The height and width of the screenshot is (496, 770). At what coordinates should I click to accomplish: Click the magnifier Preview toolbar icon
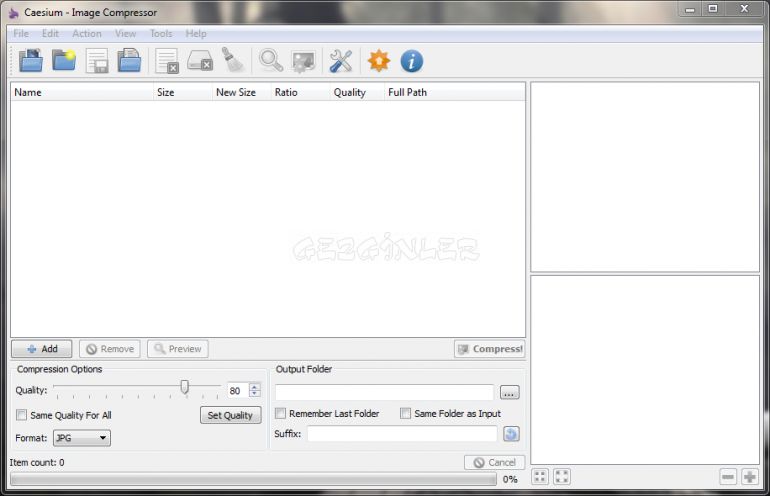pos(271,61)
